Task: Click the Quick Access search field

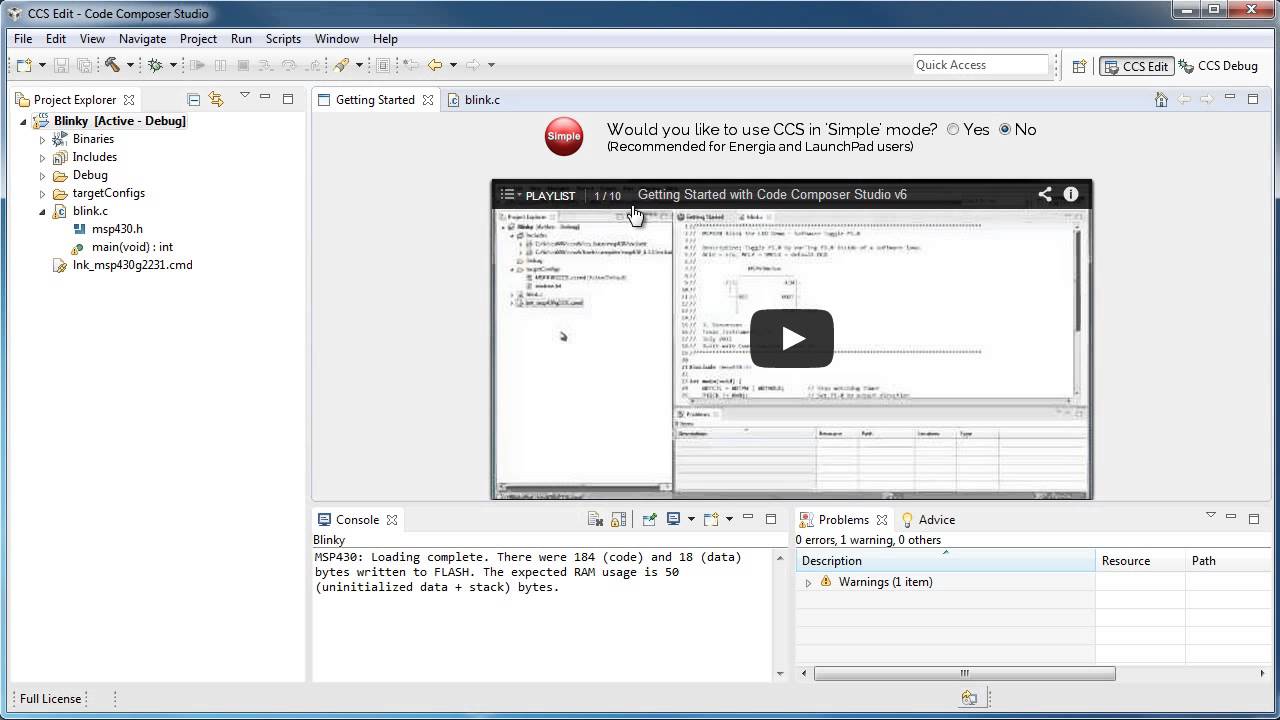Action: (x=980, y=65)
